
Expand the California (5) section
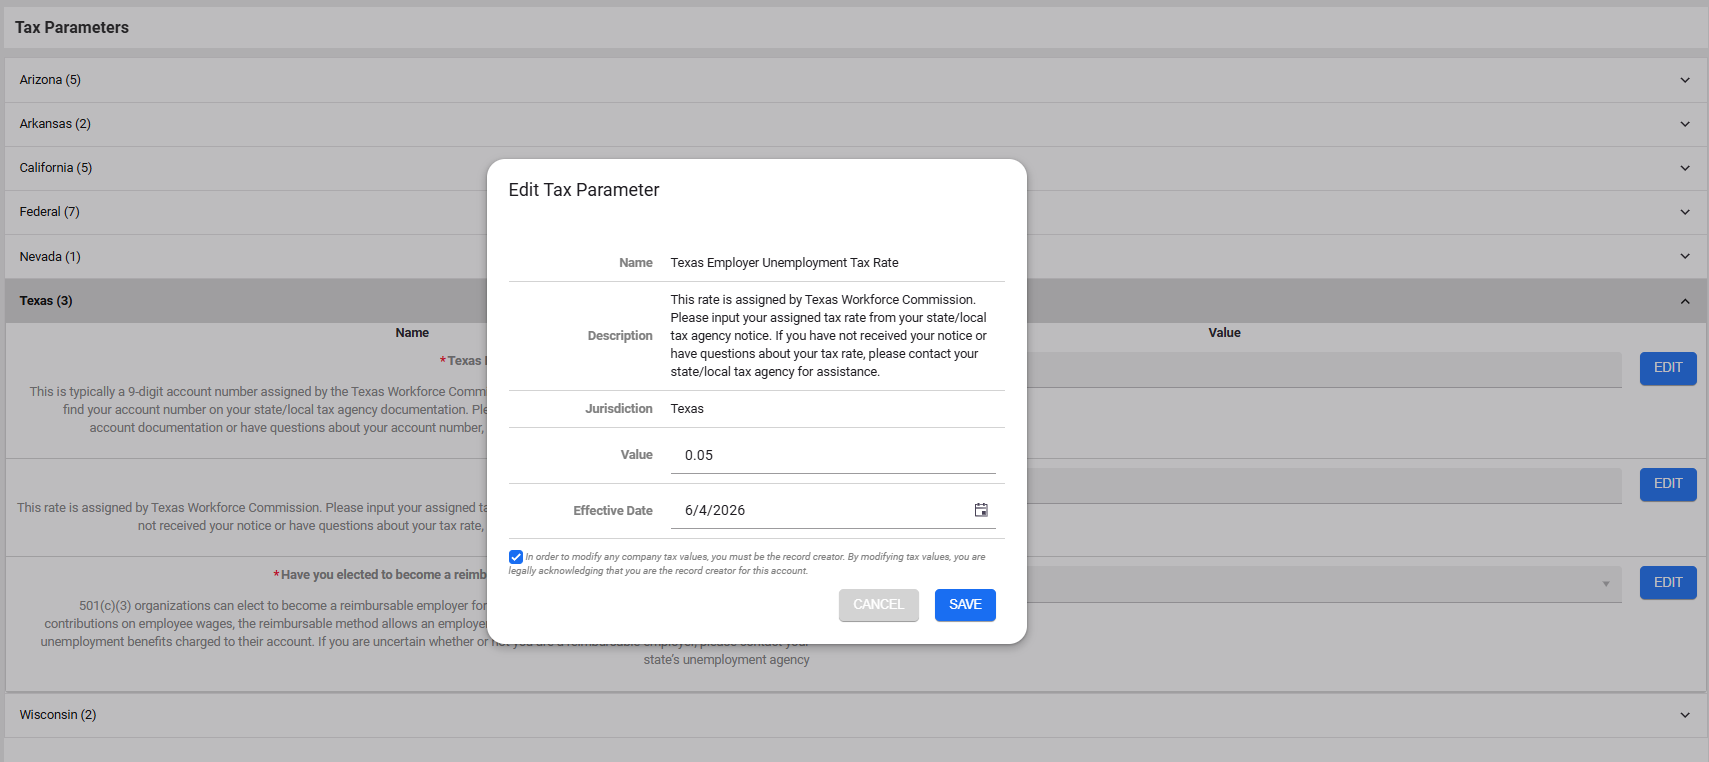tap(855, 168)
